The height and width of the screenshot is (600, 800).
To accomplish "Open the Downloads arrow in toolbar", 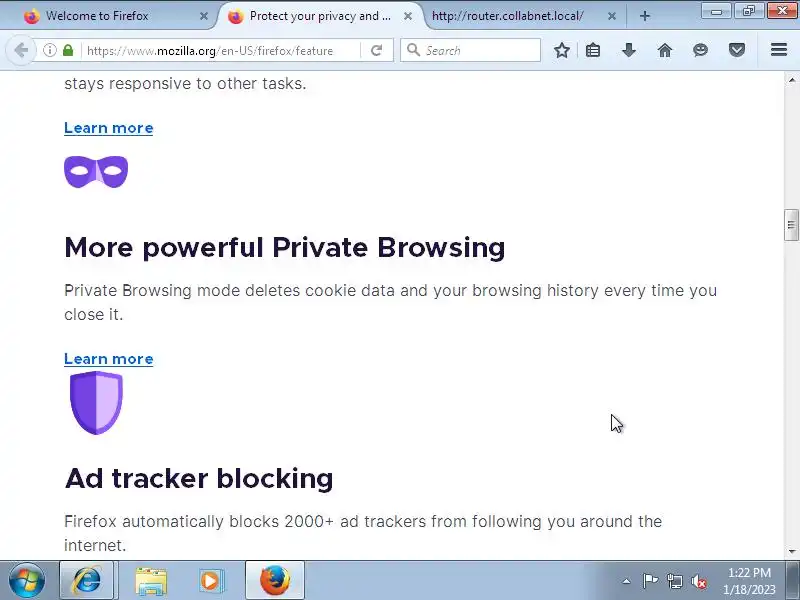I will (x=629, y=51).
